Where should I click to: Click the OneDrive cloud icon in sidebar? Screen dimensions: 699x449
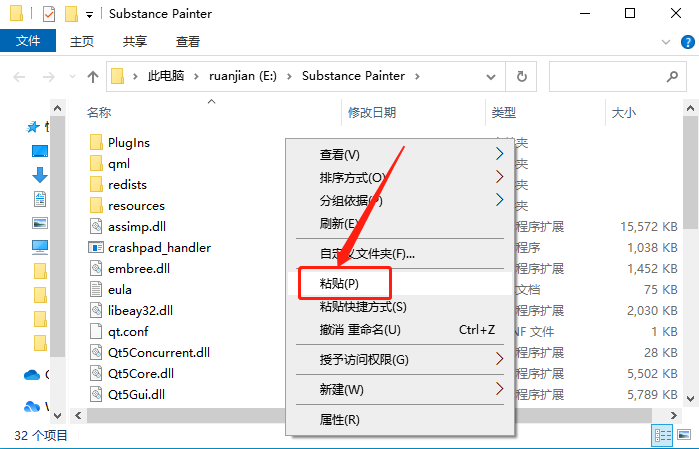32,375
